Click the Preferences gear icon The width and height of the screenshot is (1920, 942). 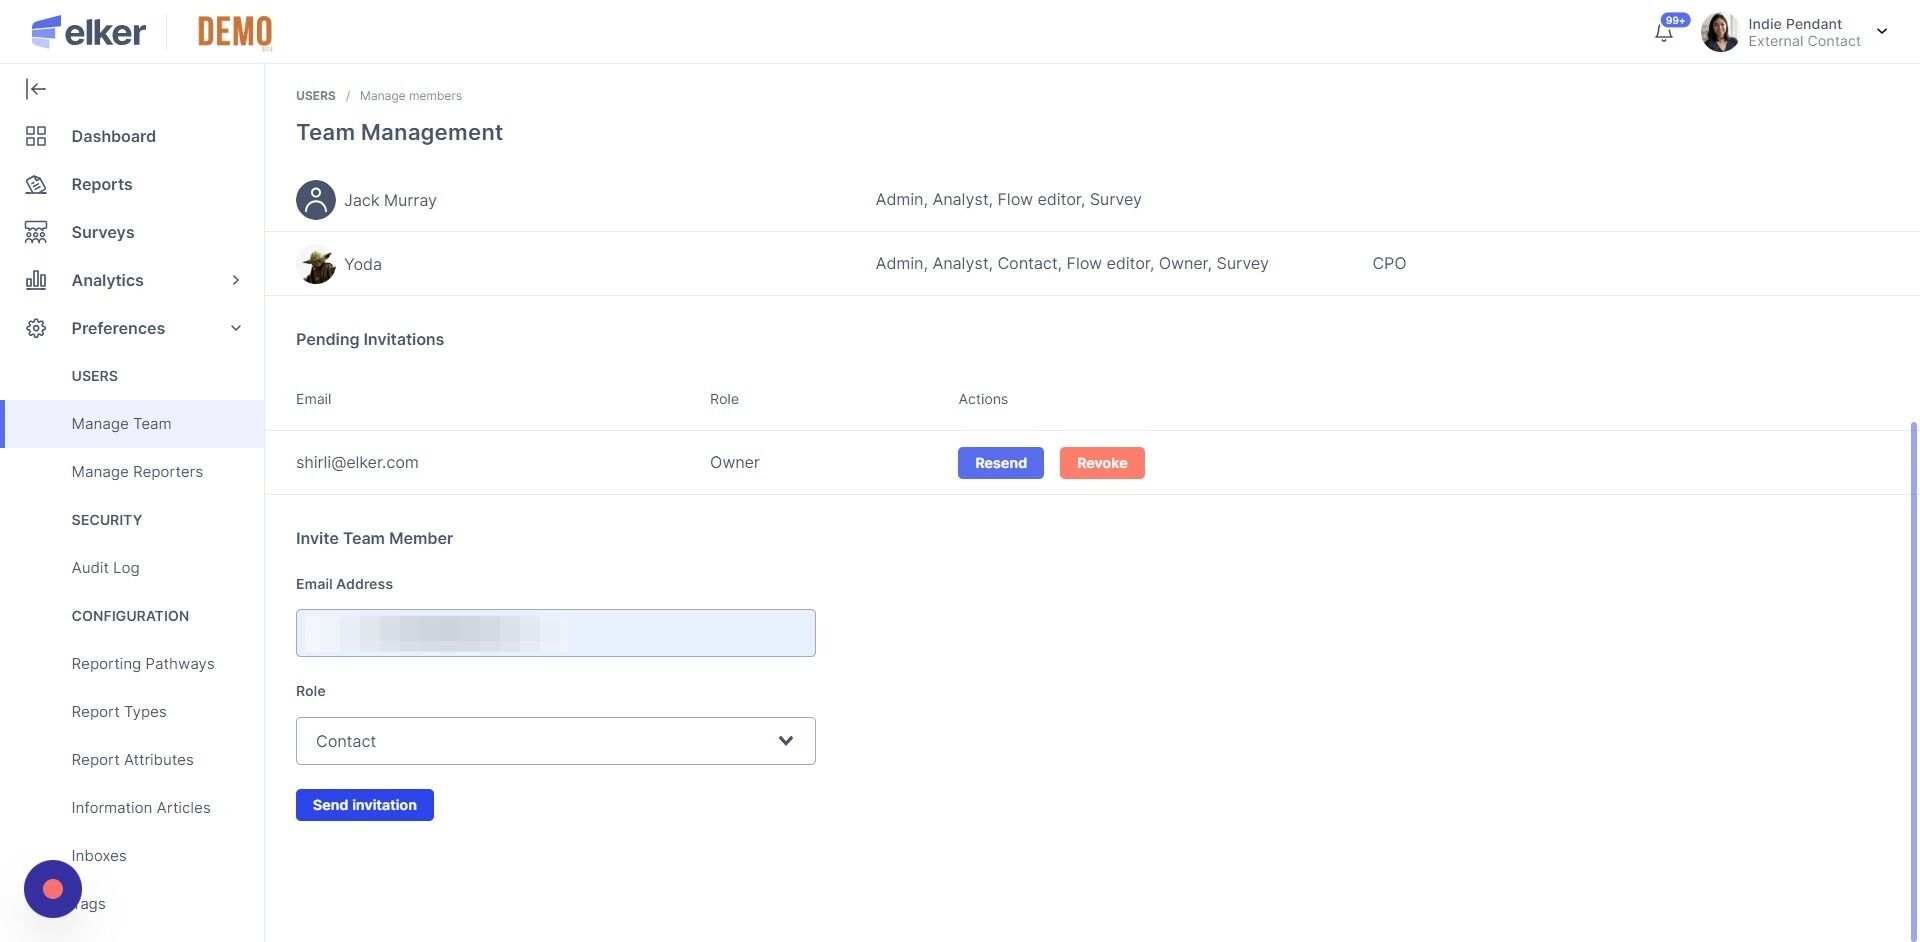pyautogui.click(x=36, y=328)
